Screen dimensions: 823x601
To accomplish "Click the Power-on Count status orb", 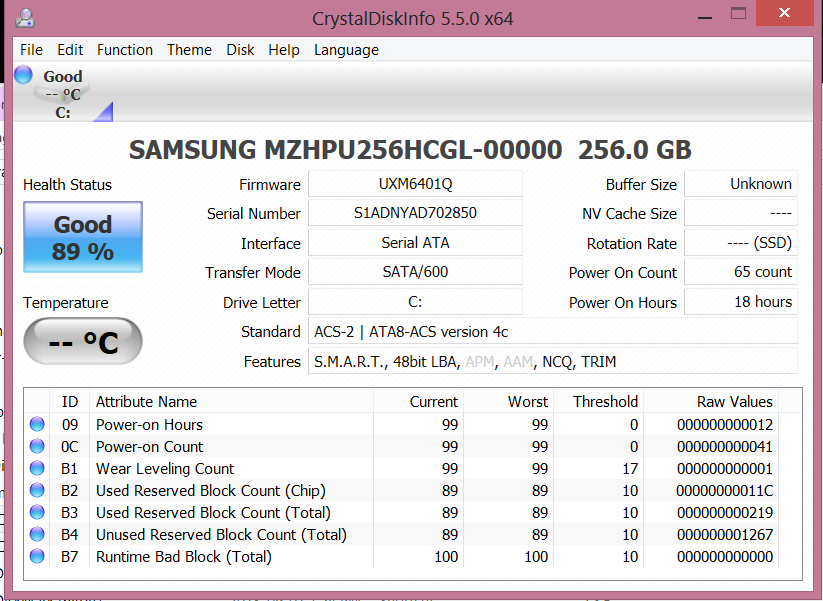I will click(x=37, y=447).
